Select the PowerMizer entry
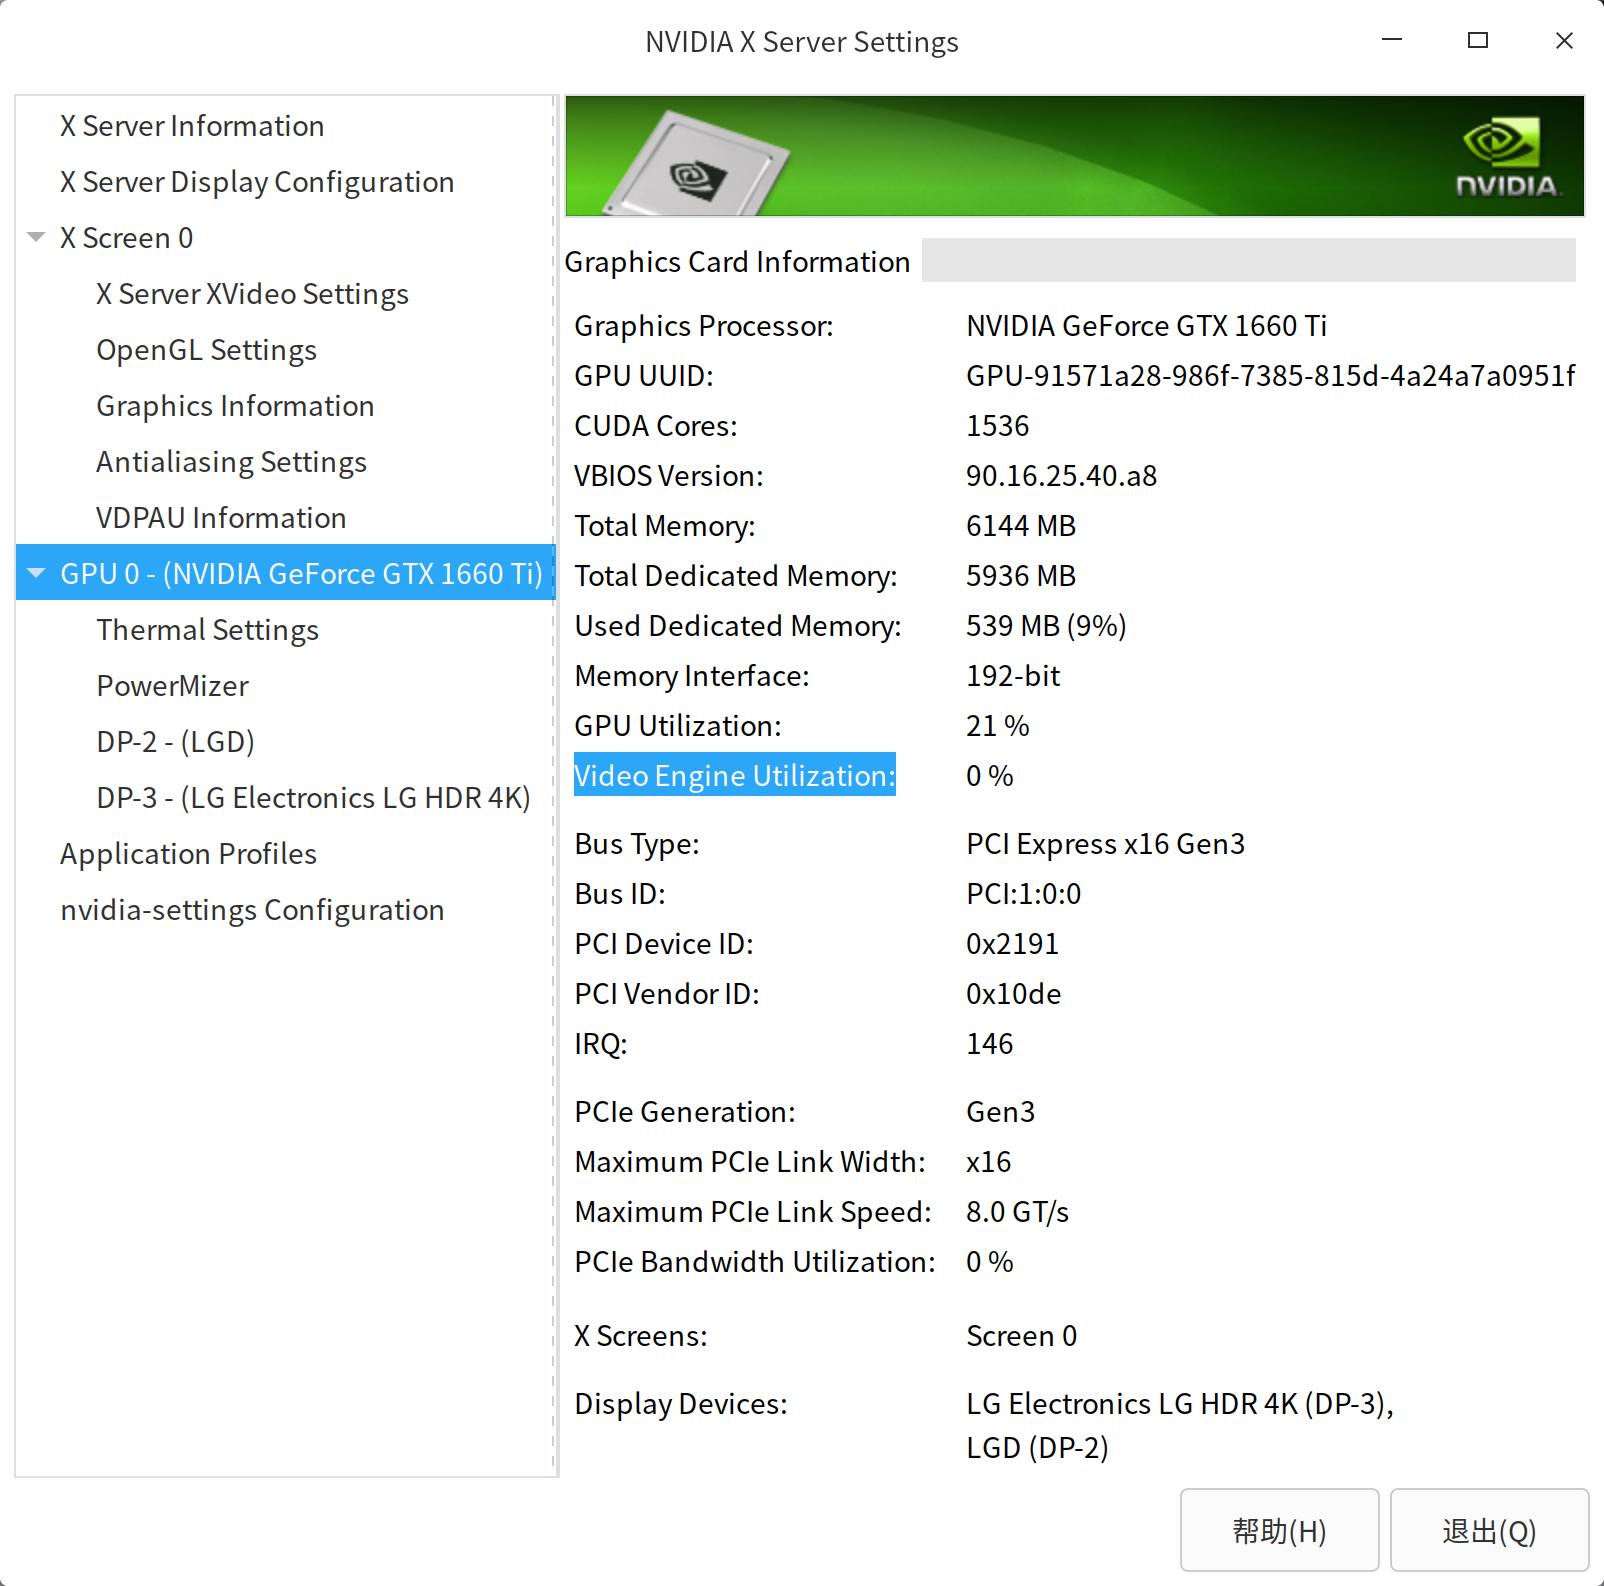Image resolution: width=1604 pixels, height=1586 pixels. (x=172, y=686)
